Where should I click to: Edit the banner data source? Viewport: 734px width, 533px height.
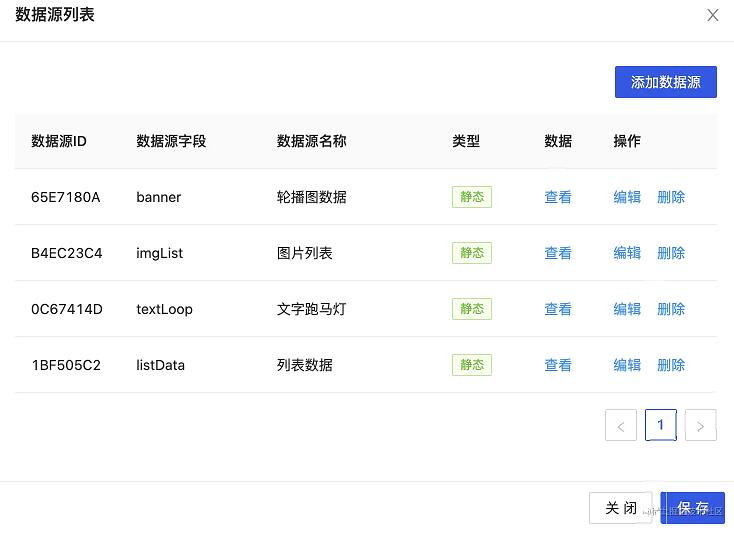(x=627, y=197)
